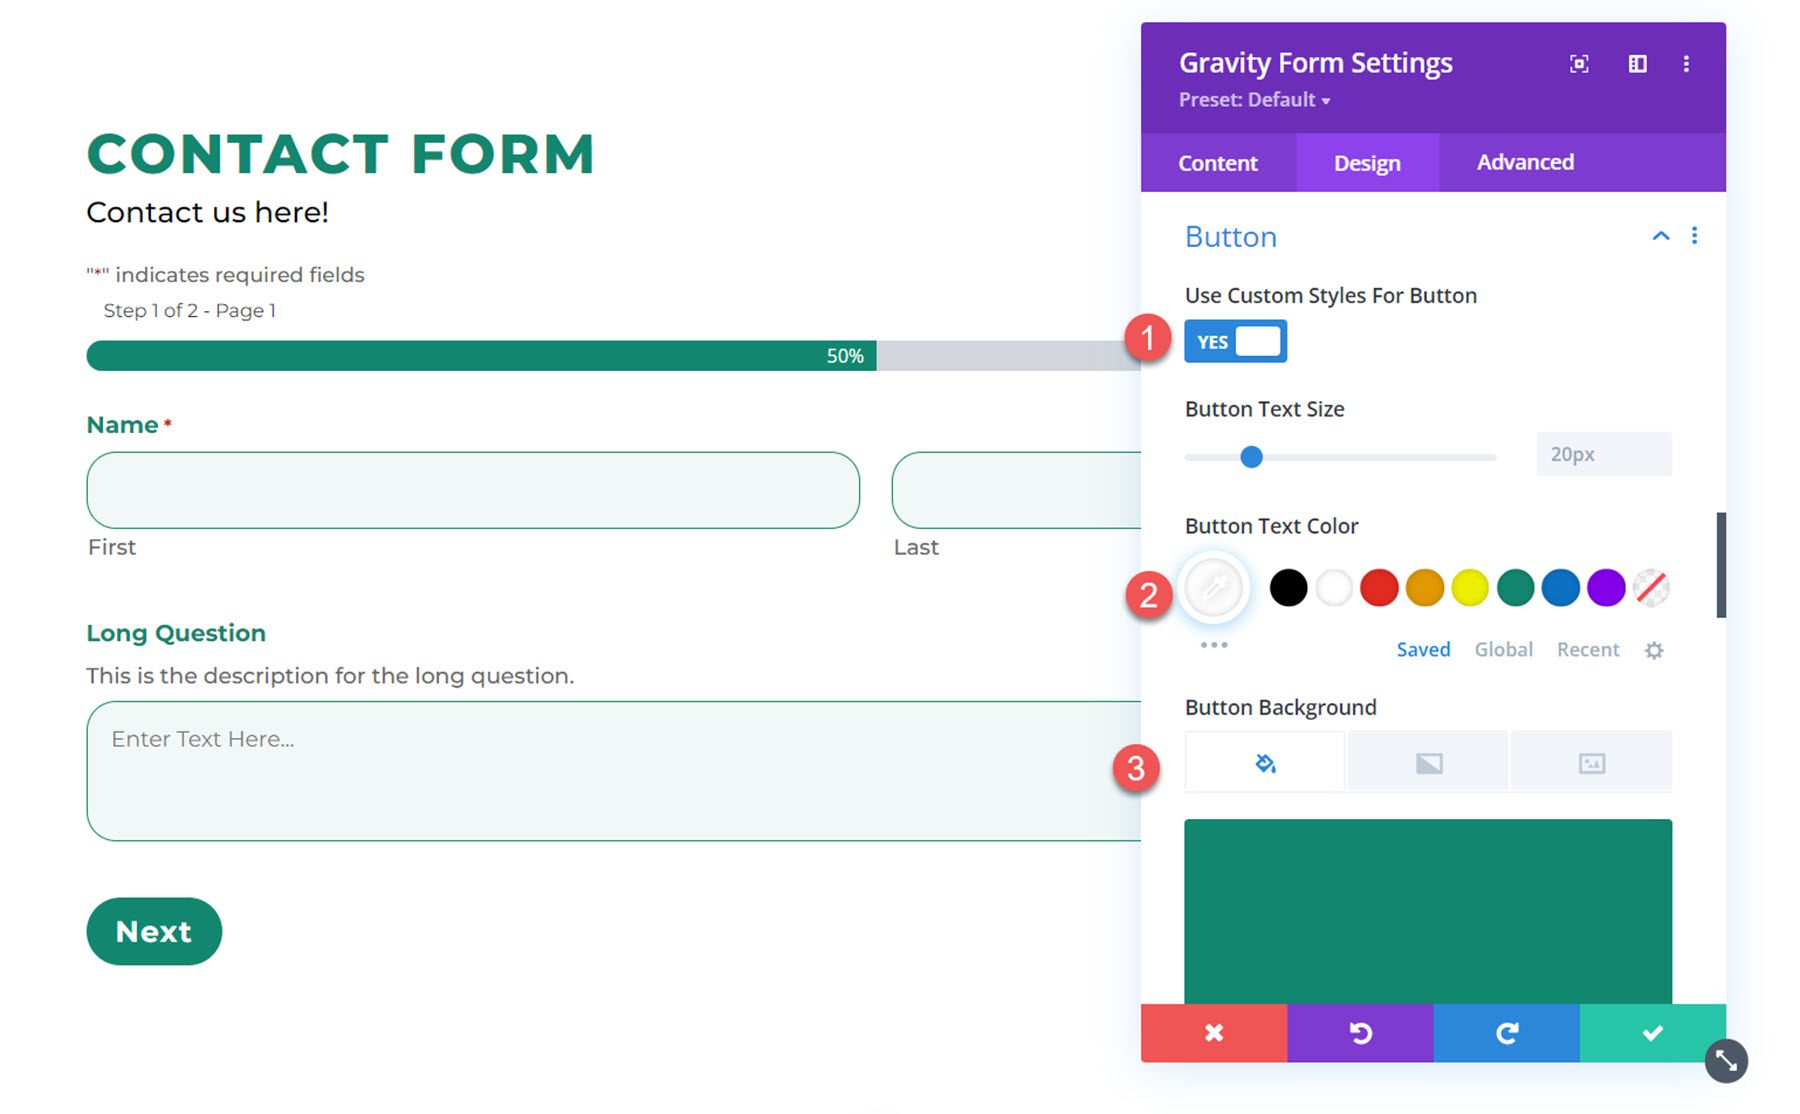Viewport: 1800px width, 1114px height.
Task: Click the three-dot options under the eyedropper
Action: (1213, 645)
